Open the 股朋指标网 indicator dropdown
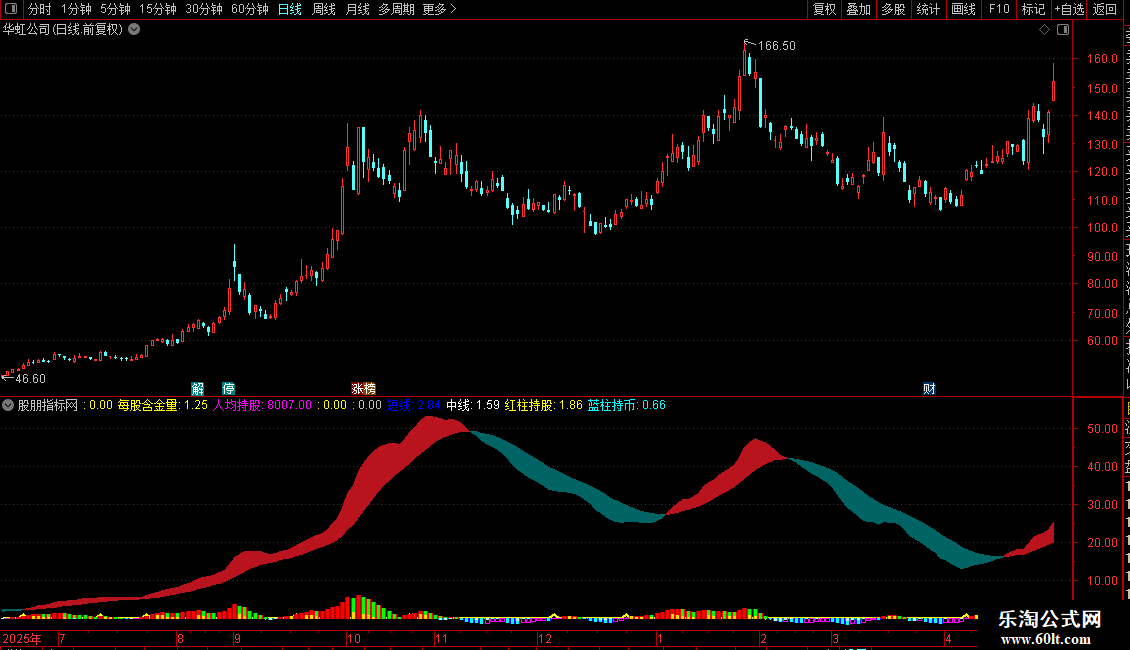1130x650 pixels. (8, 405)
